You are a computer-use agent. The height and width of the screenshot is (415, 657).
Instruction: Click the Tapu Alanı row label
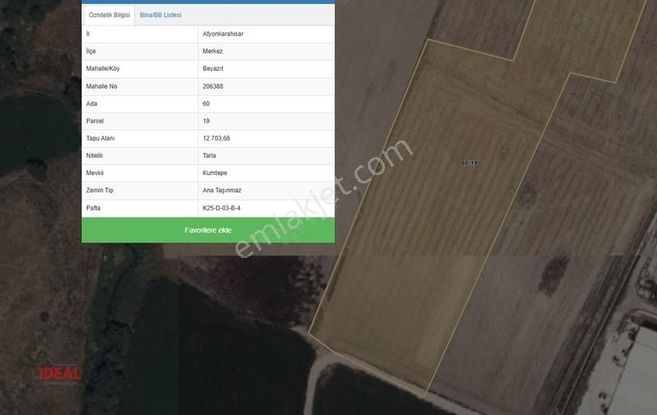[100, 138]
